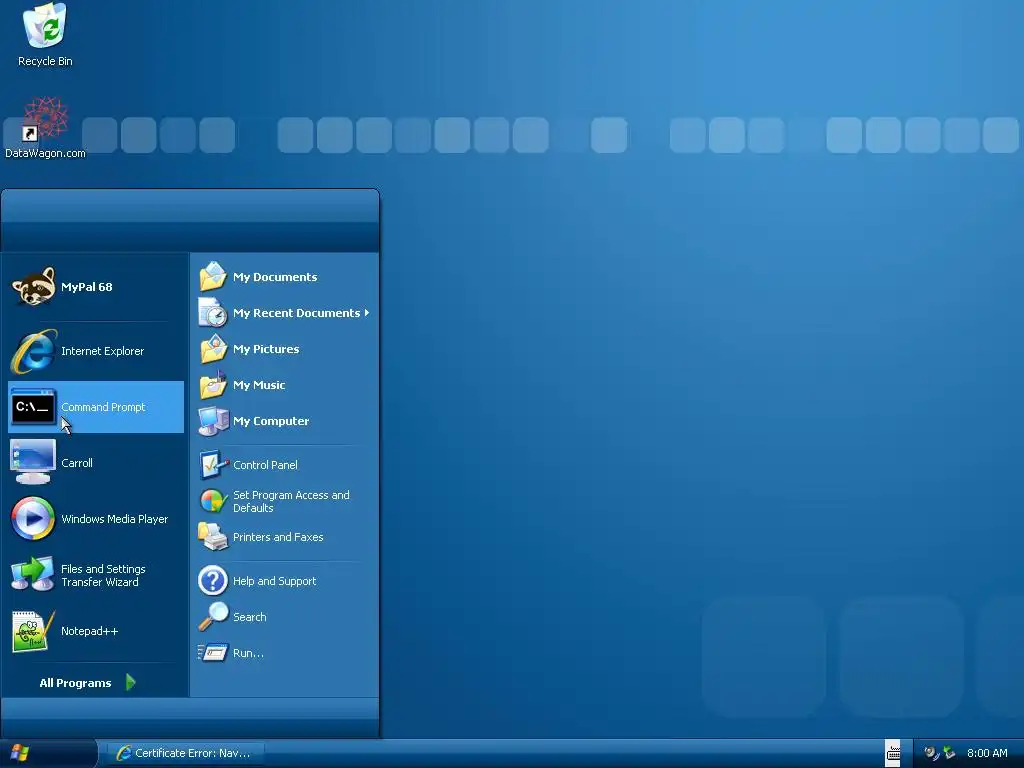Click the My Music label text
Image resolution: width=1024 pixels, height=768 pixels.
pyautogui.click(x=259, y=385)
